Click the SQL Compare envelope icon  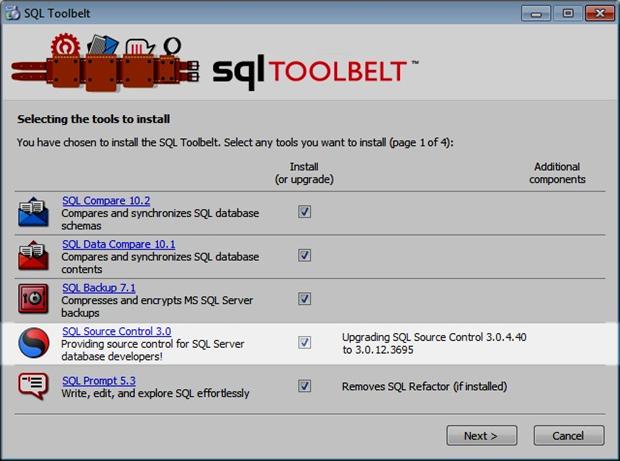point(33,212)
